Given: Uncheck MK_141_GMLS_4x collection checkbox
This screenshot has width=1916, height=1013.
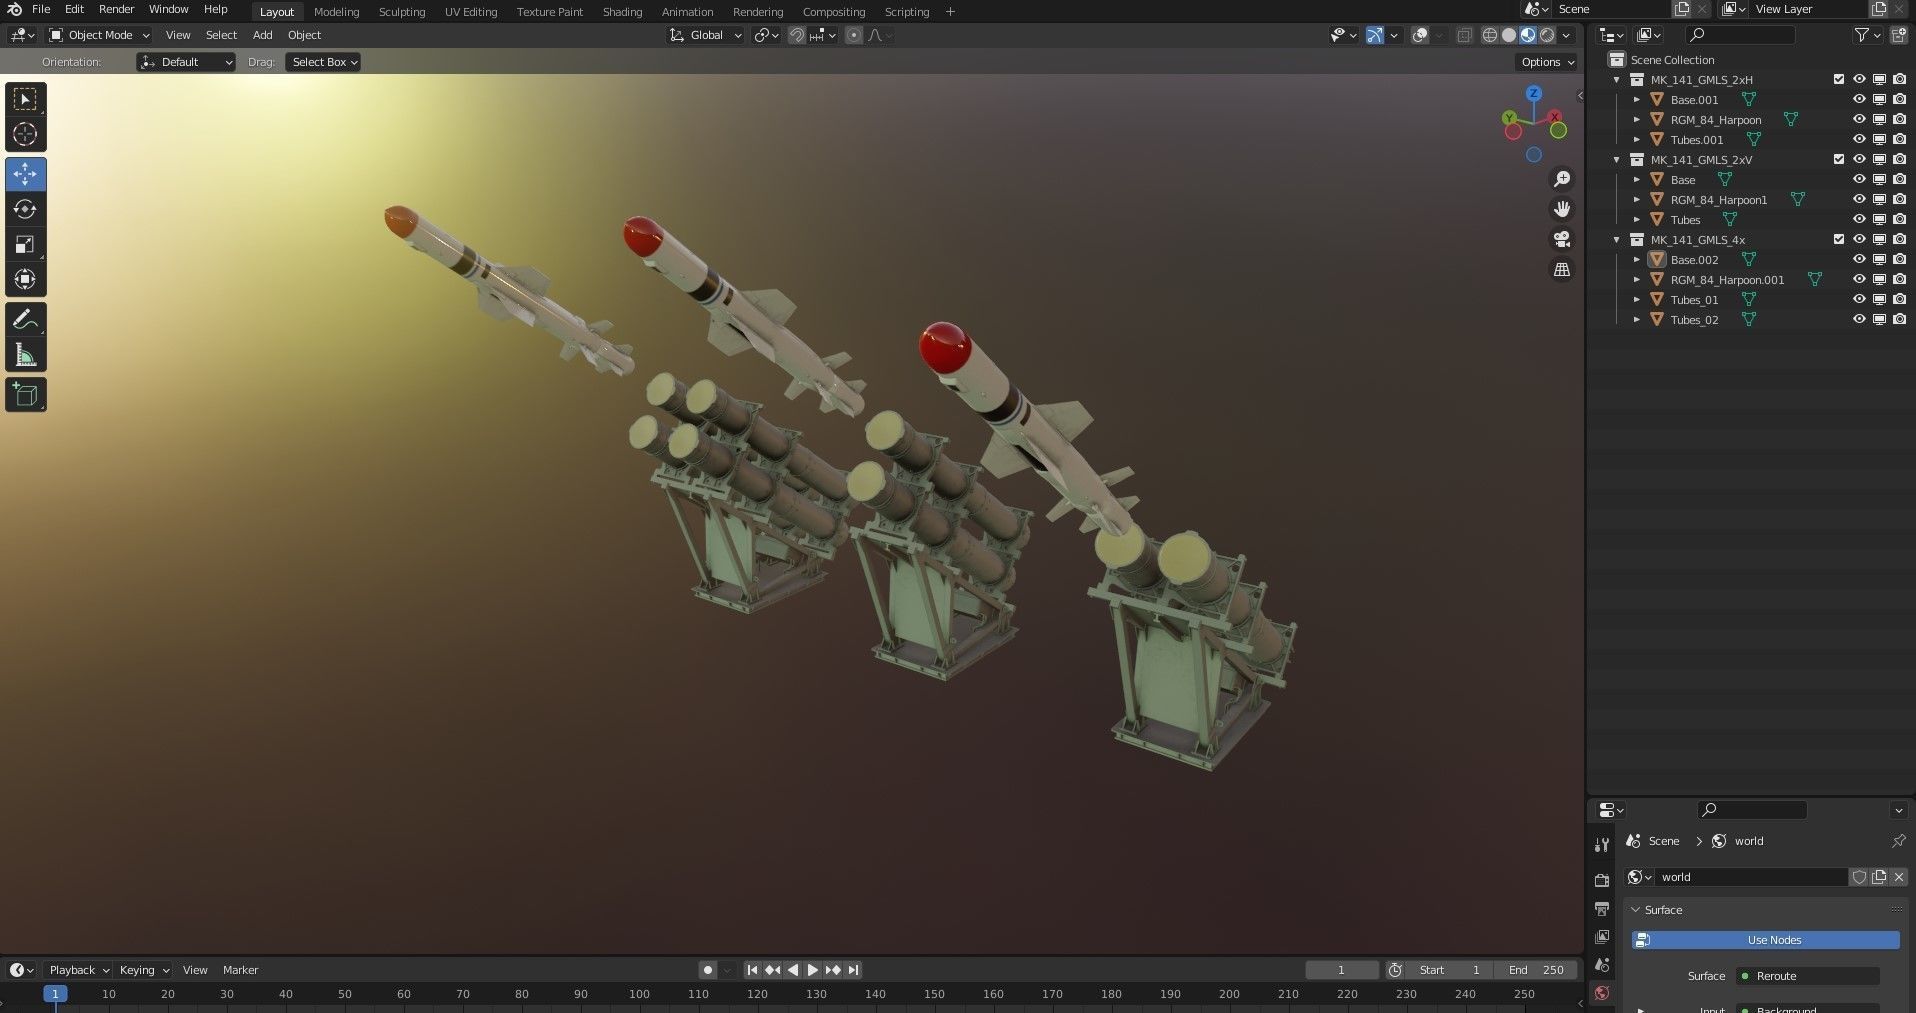Looking at the screenshot, I should 1838,239.
